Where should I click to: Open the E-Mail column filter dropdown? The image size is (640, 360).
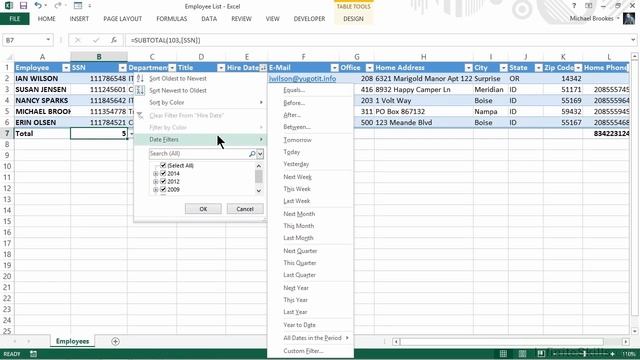335,68
